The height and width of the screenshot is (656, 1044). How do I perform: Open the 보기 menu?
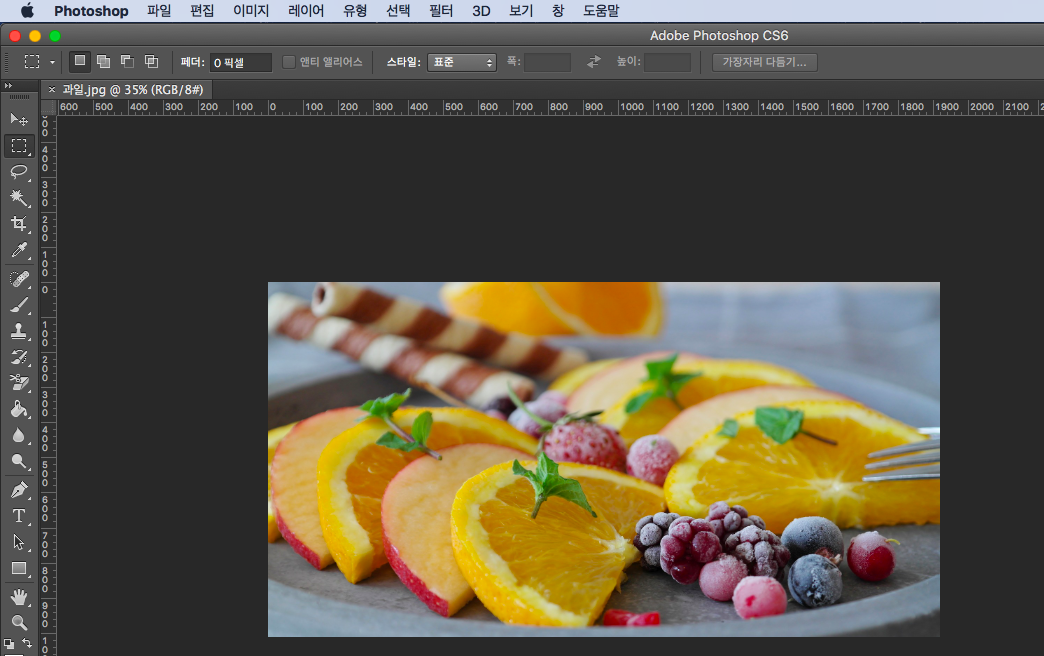click(x=521, y=11)
